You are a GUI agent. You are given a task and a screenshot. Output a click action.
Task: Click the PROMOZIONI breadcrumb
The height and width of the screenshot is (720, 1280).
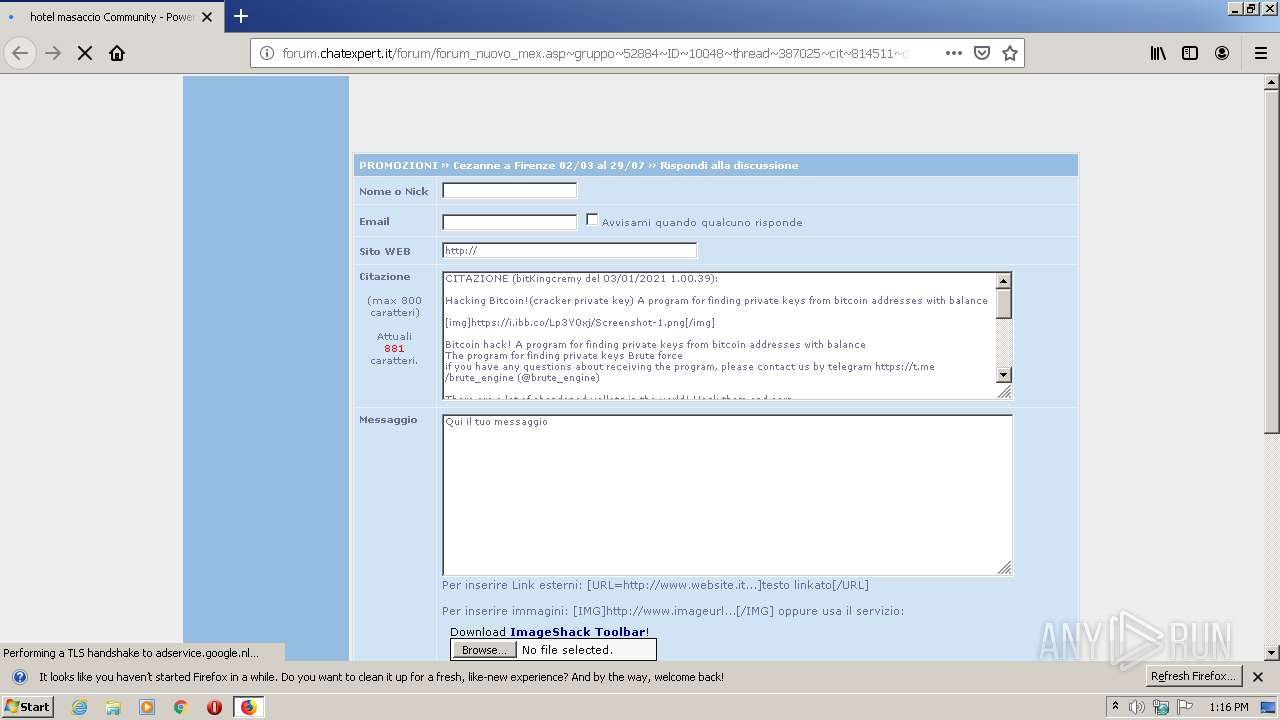(398, 165)
